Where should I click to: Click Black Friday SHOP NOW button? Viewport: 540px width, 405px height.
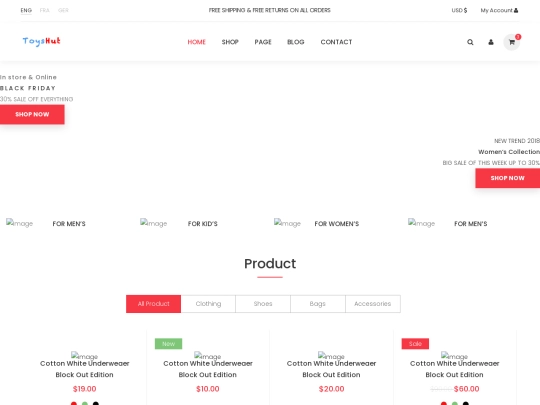32,114
